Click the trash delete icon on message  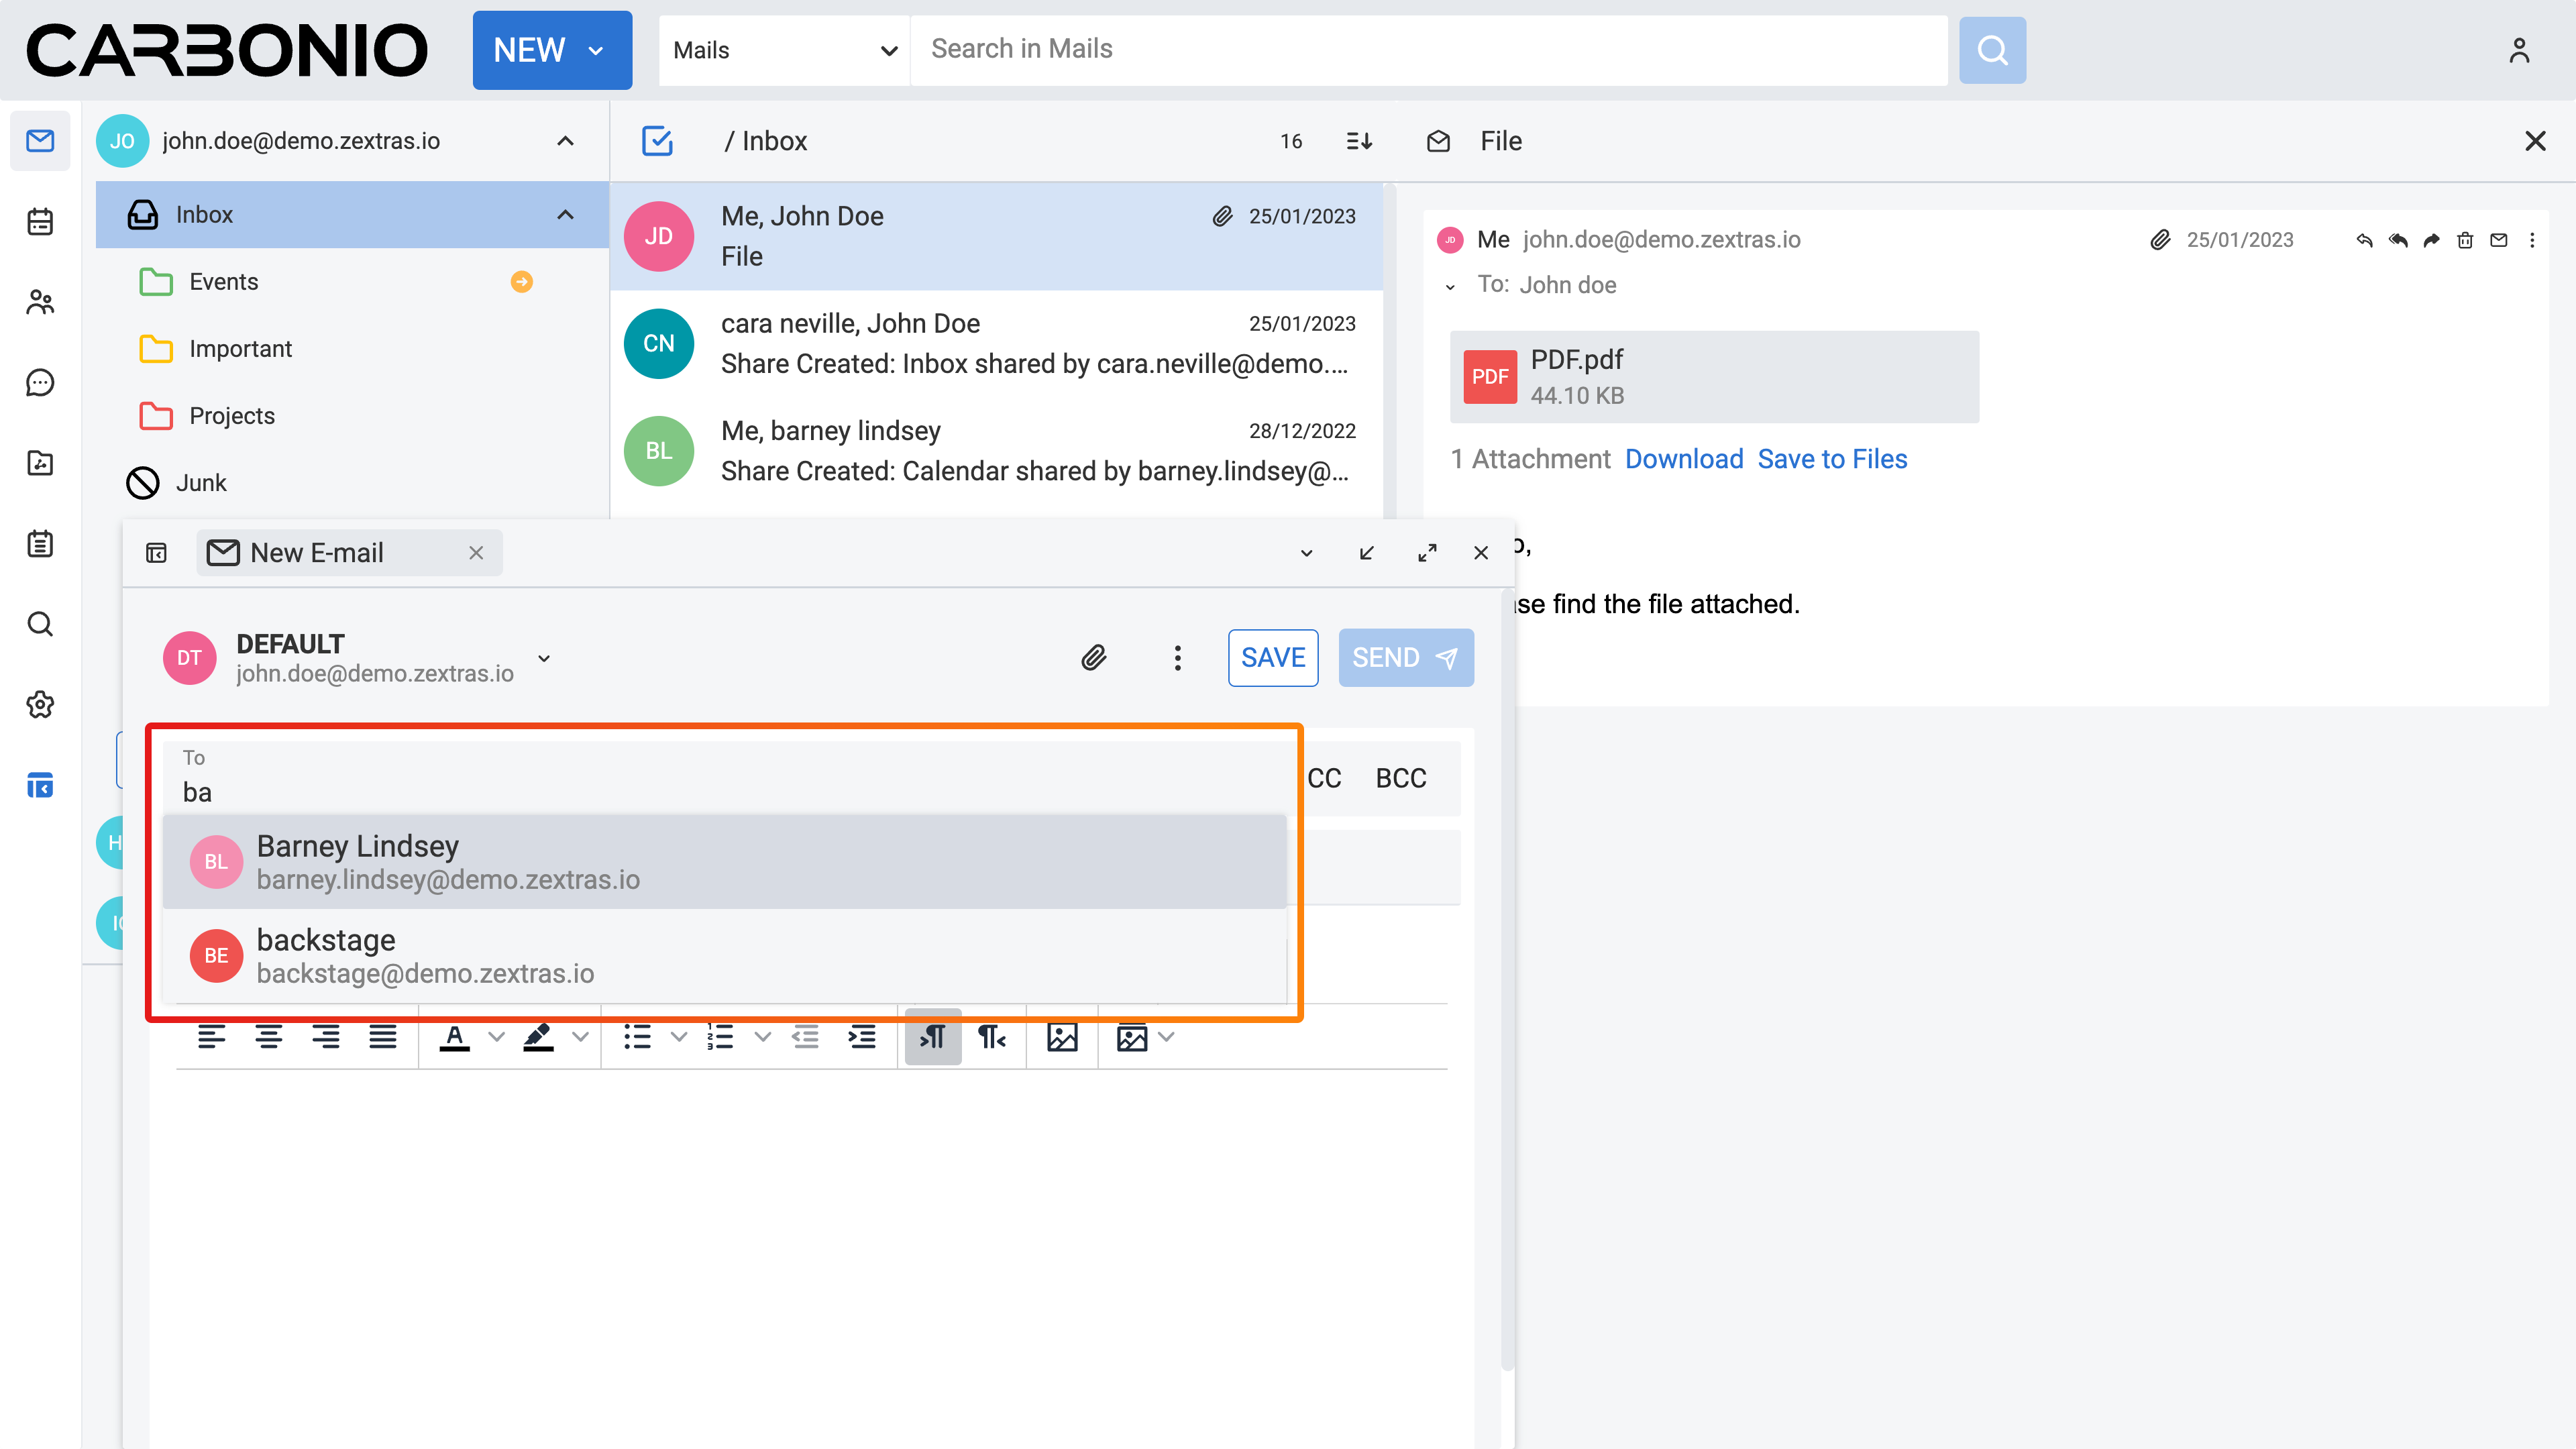tap(2465, 240)
